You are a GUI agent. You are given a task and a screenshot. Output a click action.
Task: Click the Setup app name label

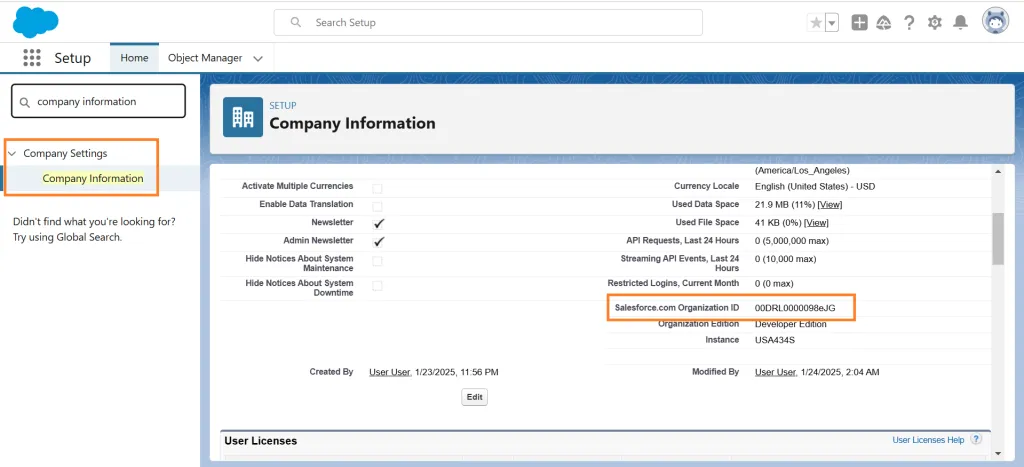pyautogui.click(x=72, y=57)
